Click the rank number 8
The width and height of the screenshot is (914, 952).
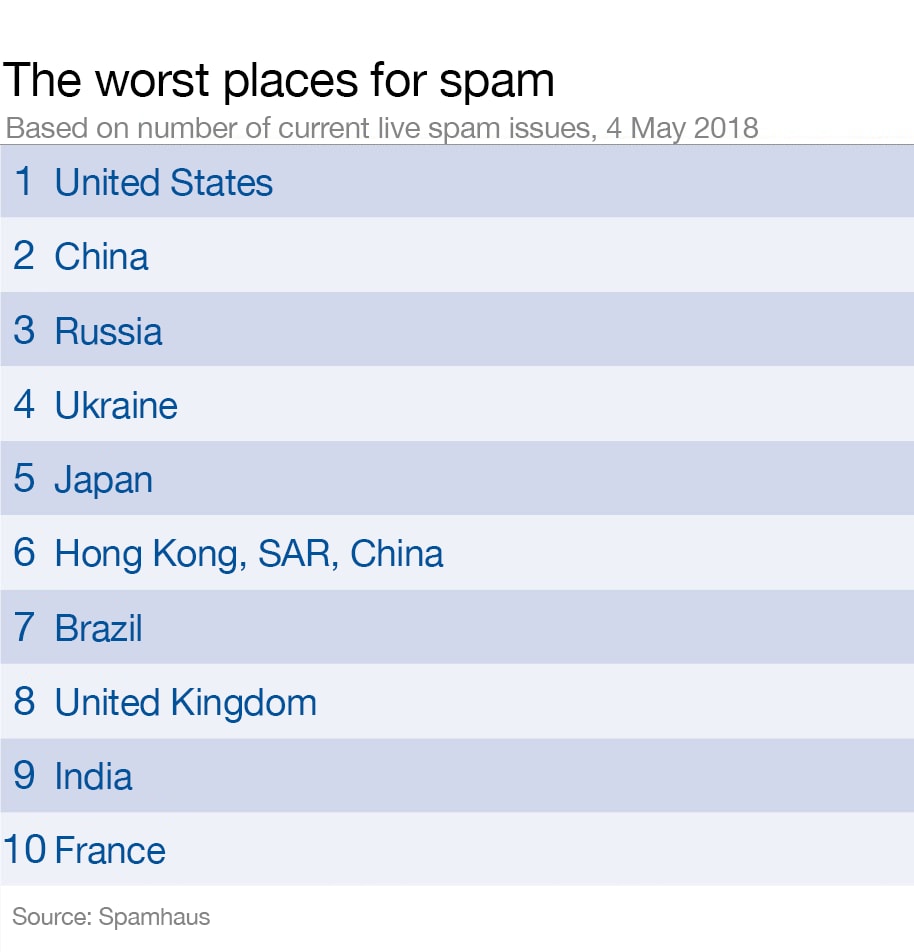pos(24,701)
